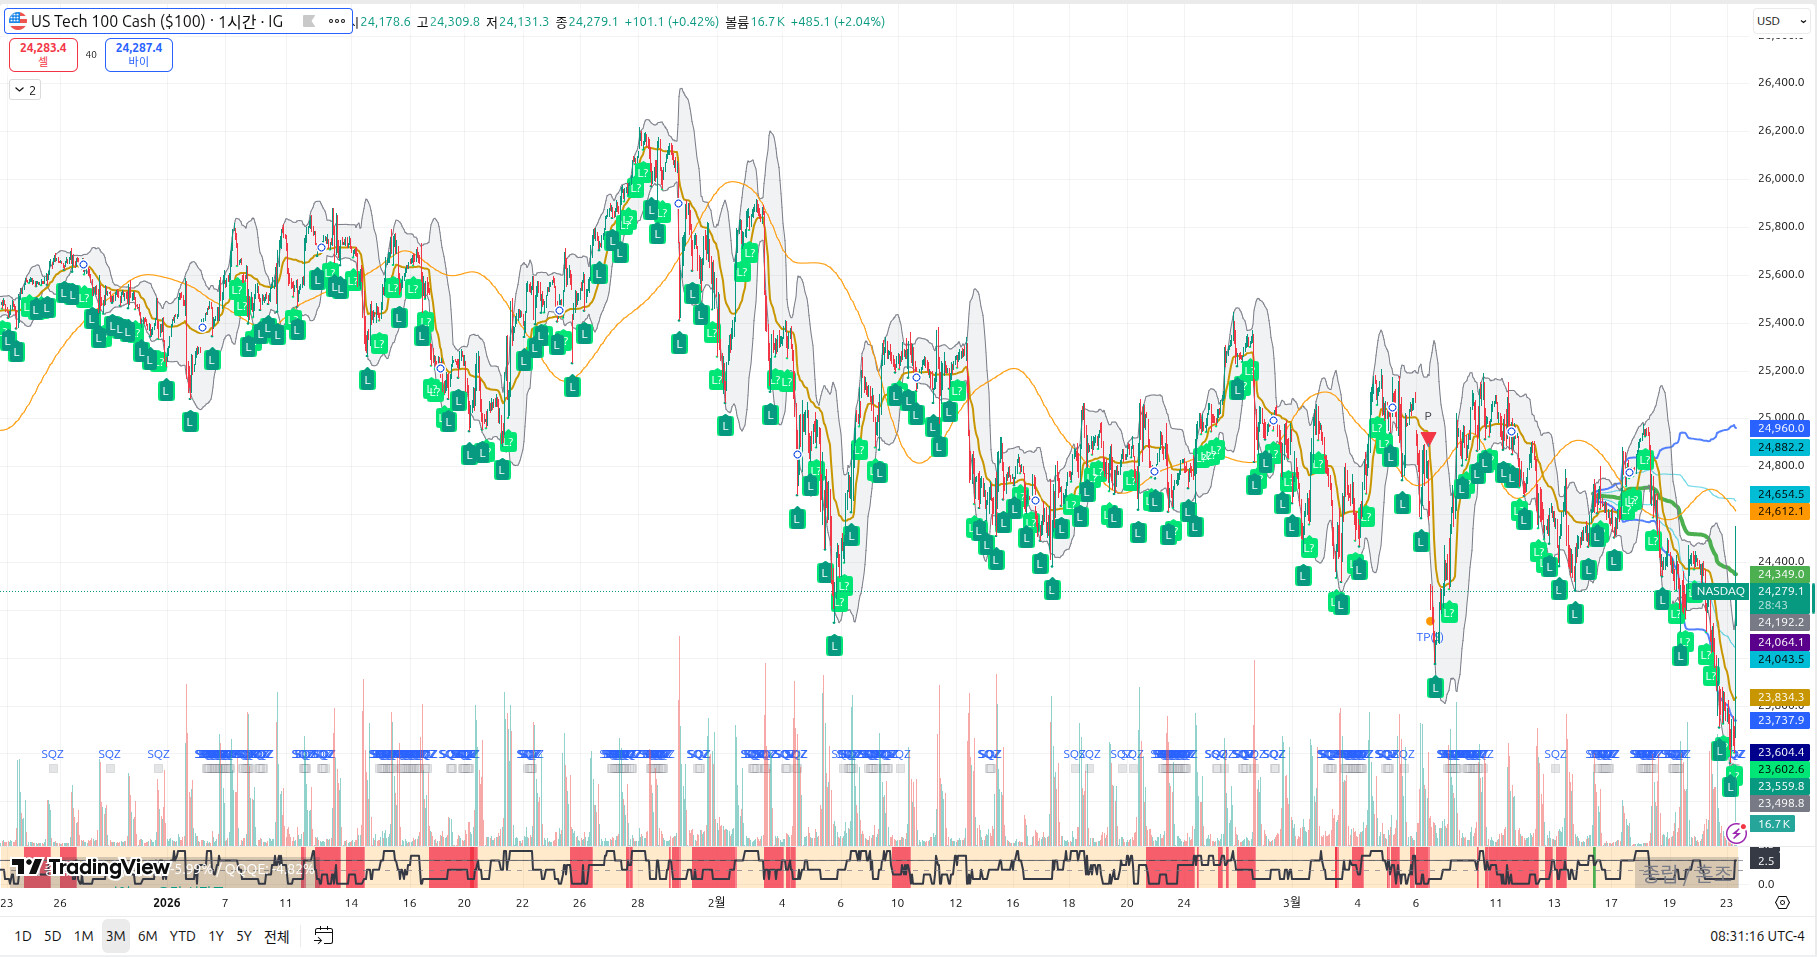Click the gray 23,498.8 price label

[x=1781, y=803]
